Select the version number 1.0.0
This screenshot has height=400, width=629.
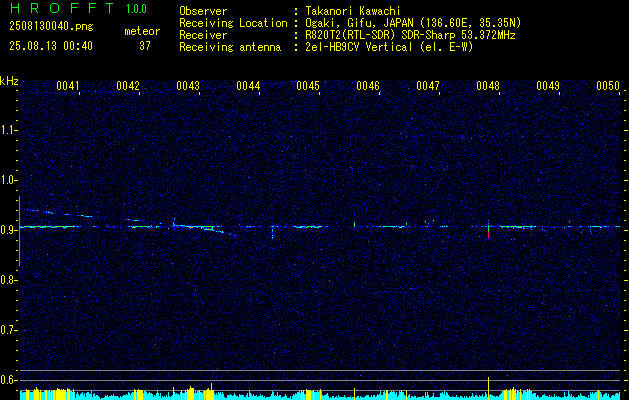click(136, 9)
